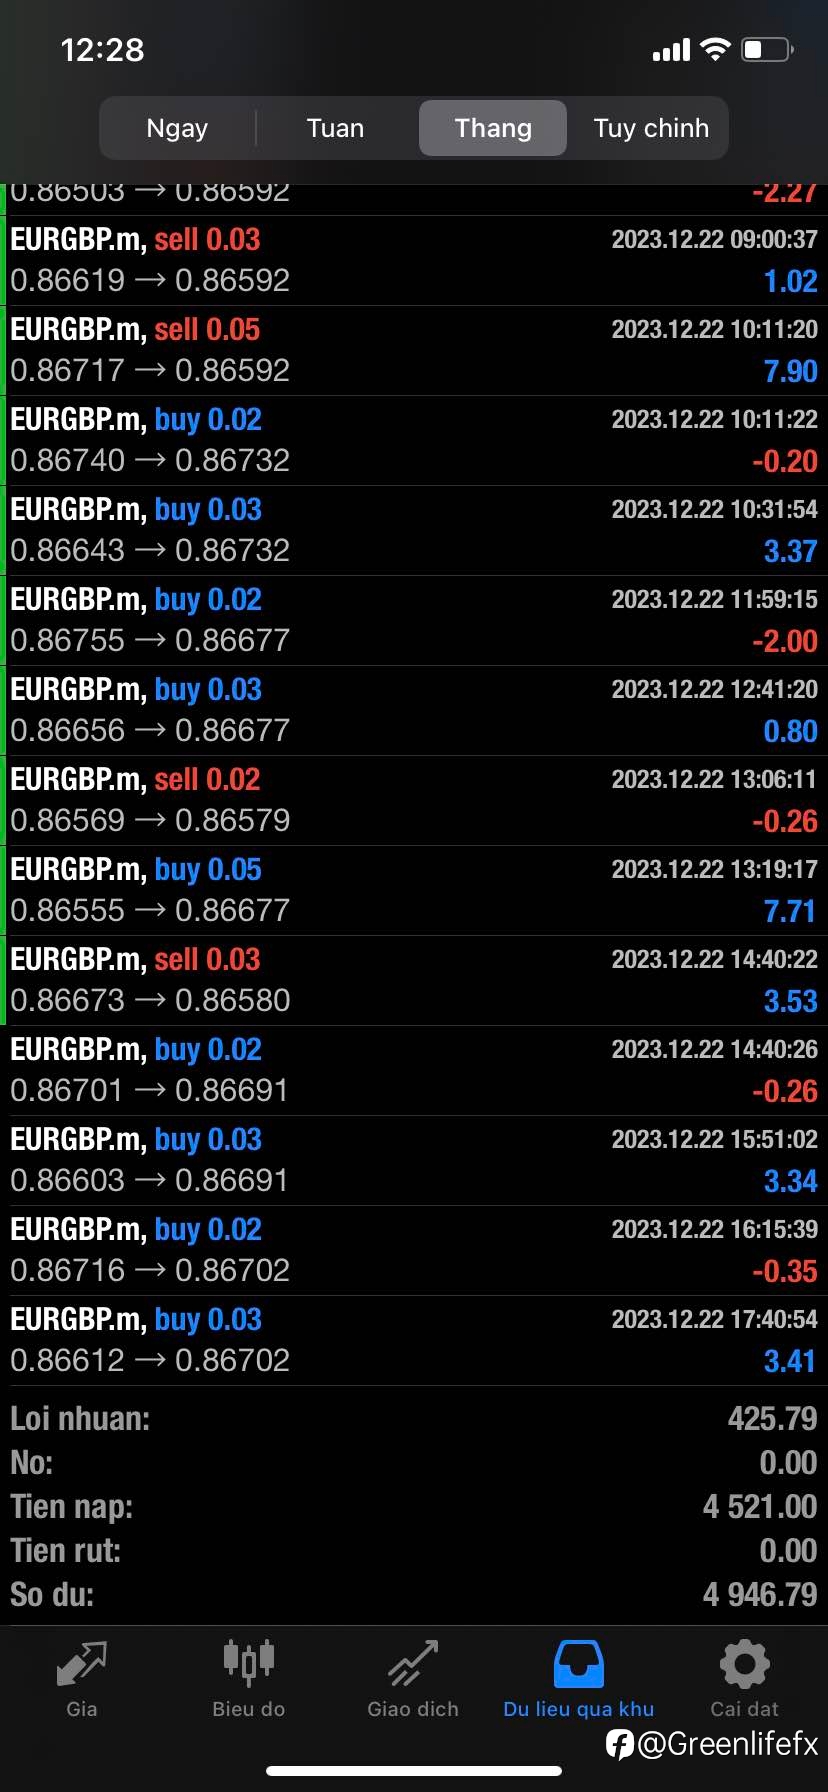Viewport: 828px width, 1792px height.
Task: Open the sell 0.05 trade at 10:11:20
Action: coord(414,350)
